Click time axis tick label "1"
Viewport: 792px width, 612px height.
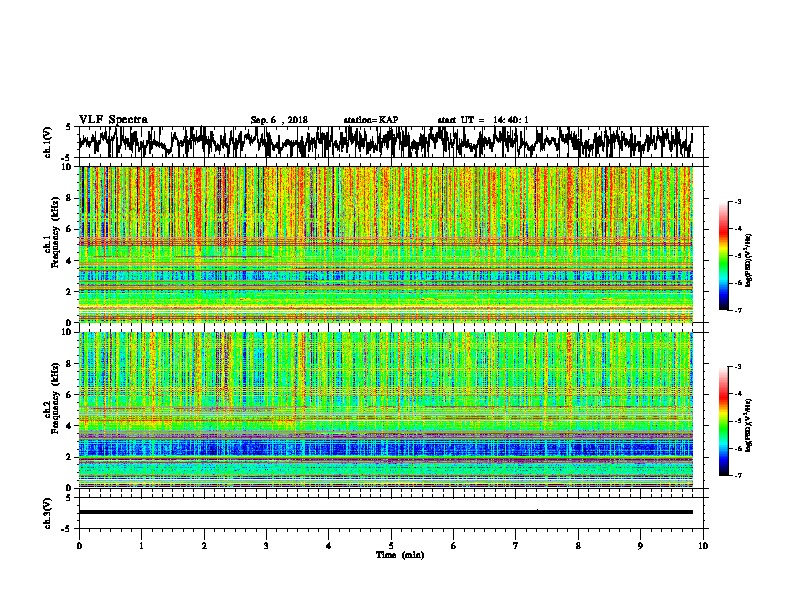141,546
